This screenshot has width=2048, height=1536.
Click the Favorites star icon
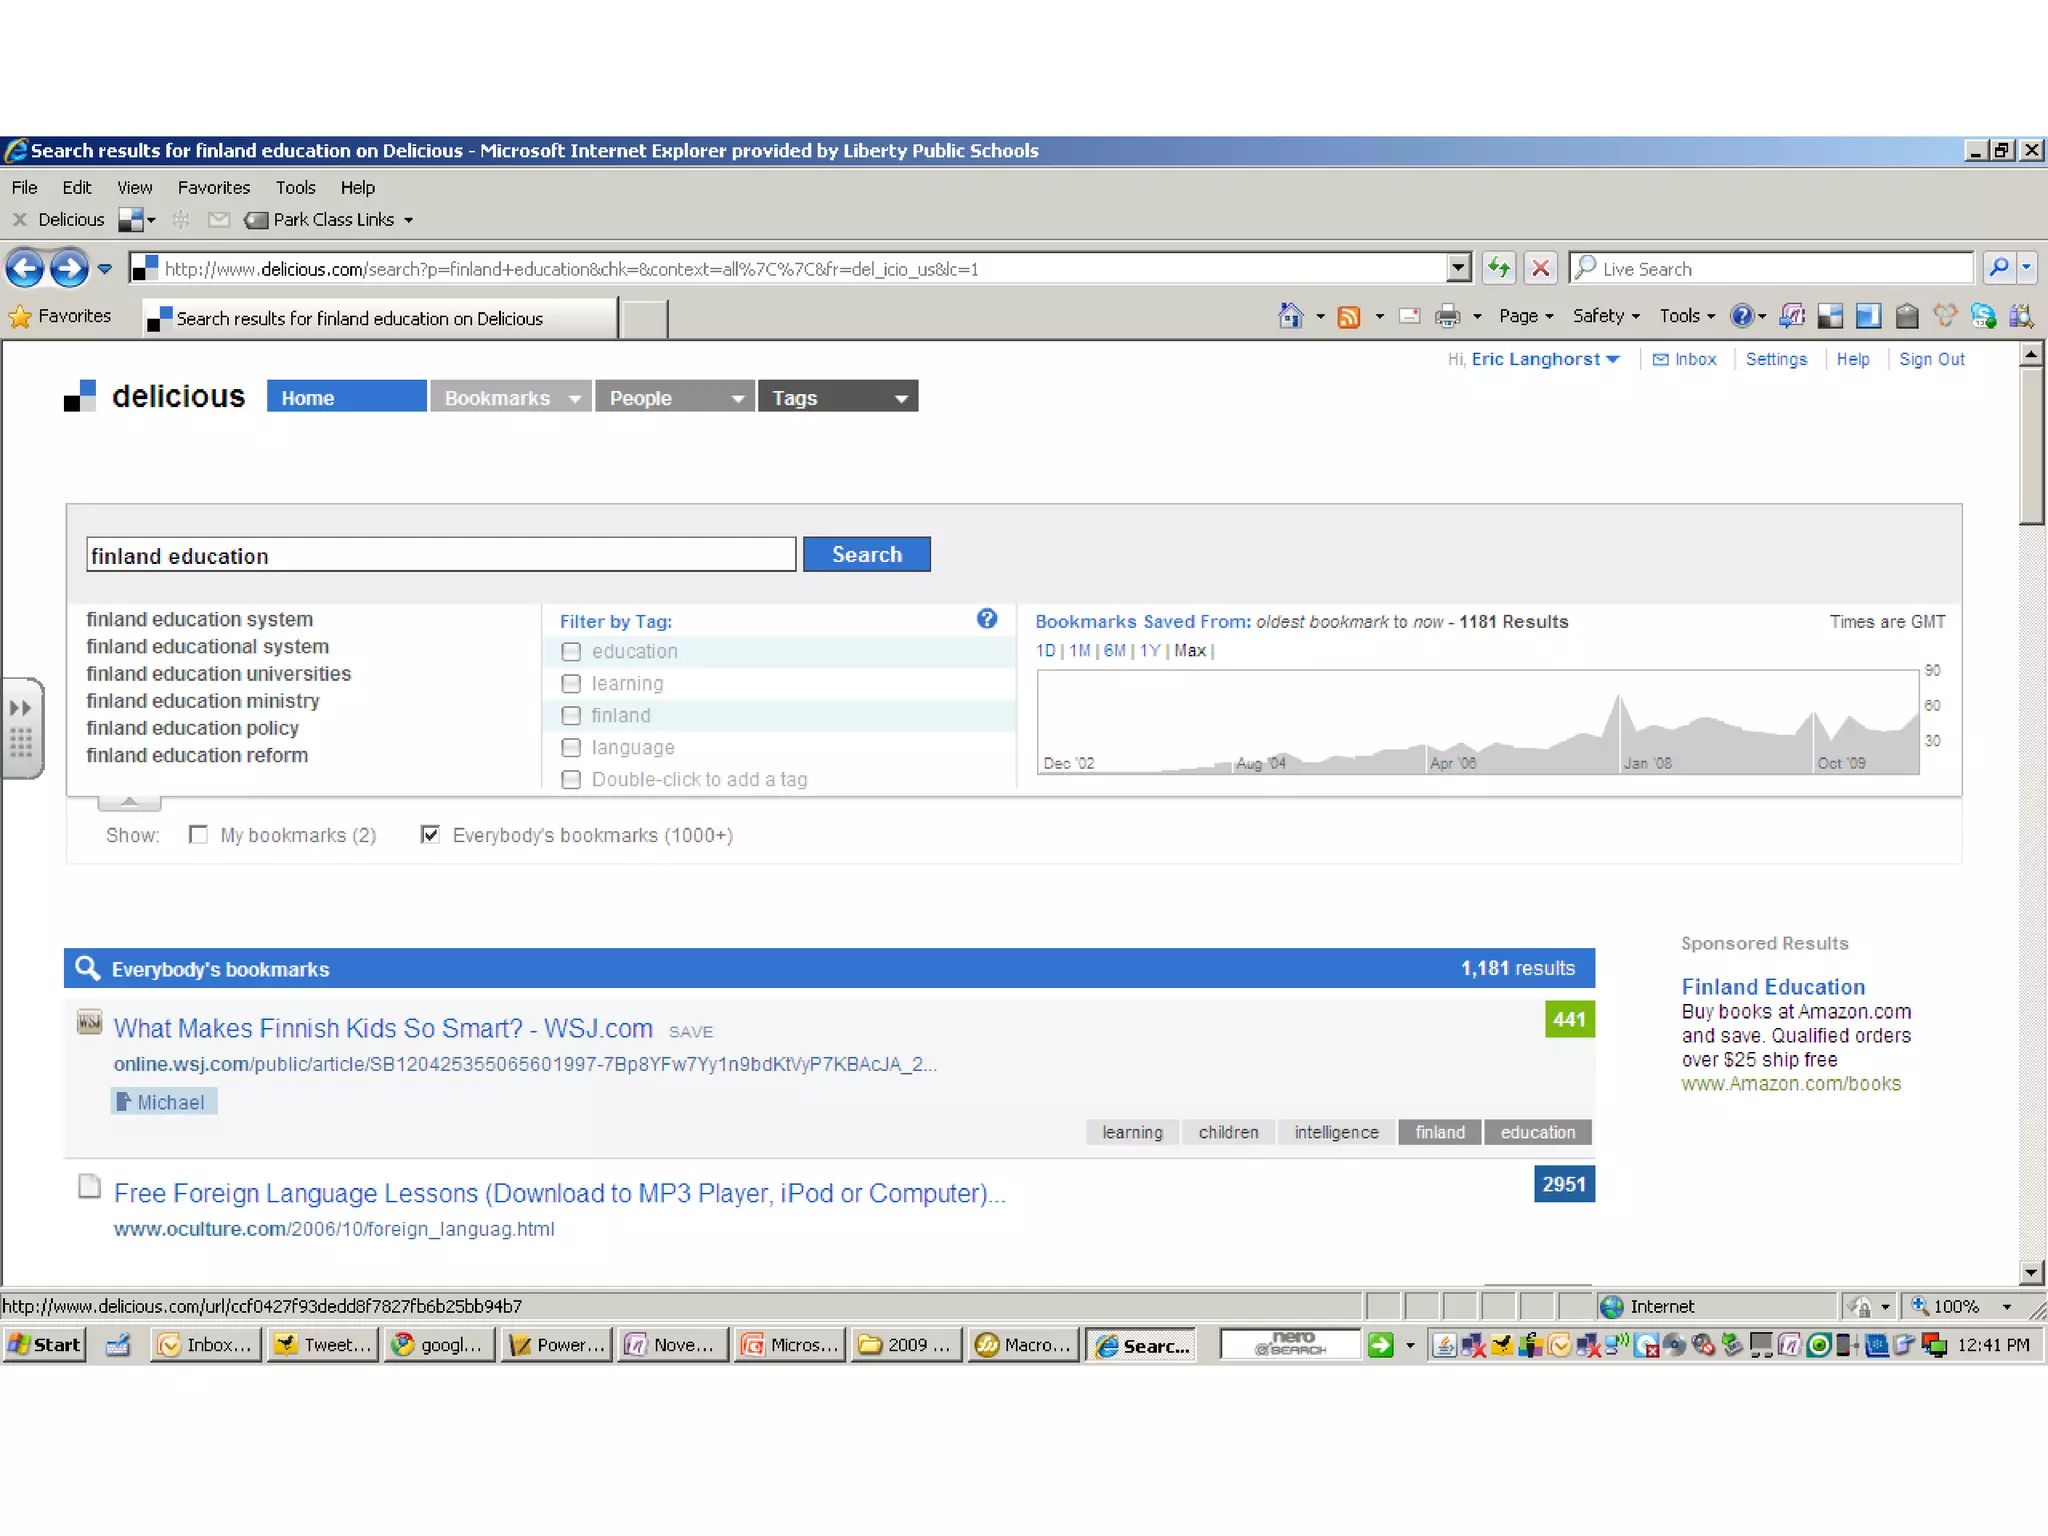point(20,317)
